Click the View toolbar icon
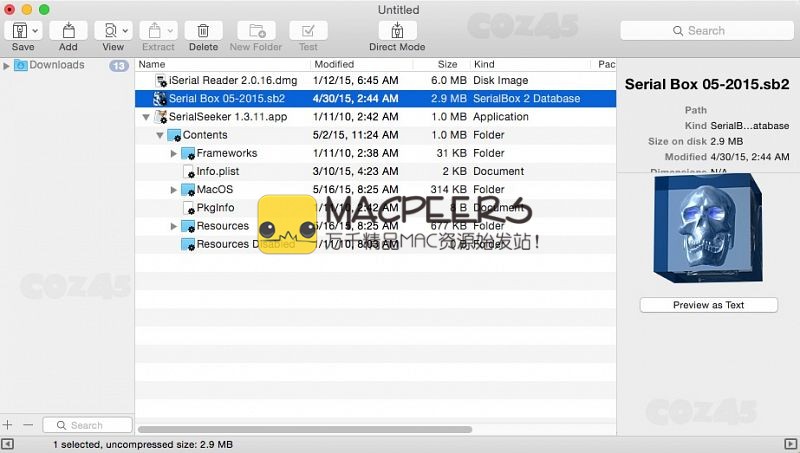Image resolution: width=800 pixels, height=453 pixels. pos(110,31)
